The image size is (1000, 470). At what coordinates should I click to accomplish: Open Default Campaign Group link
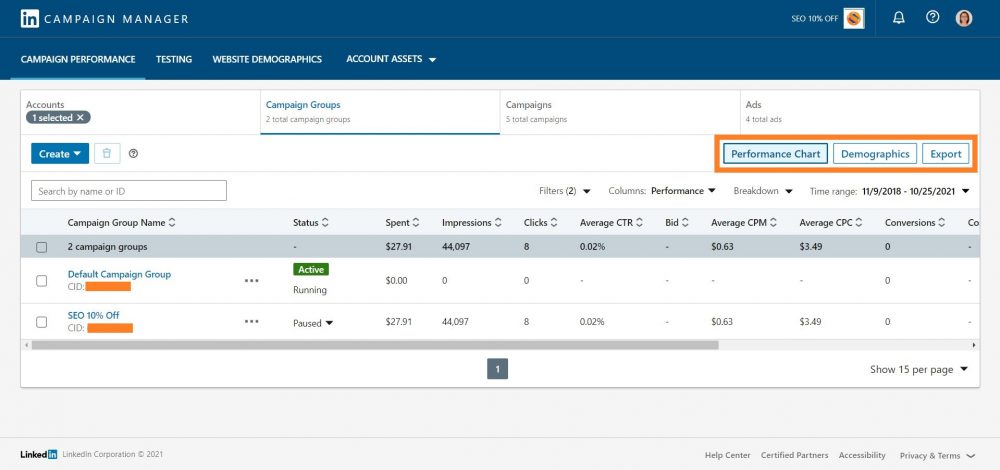[119, 274]
